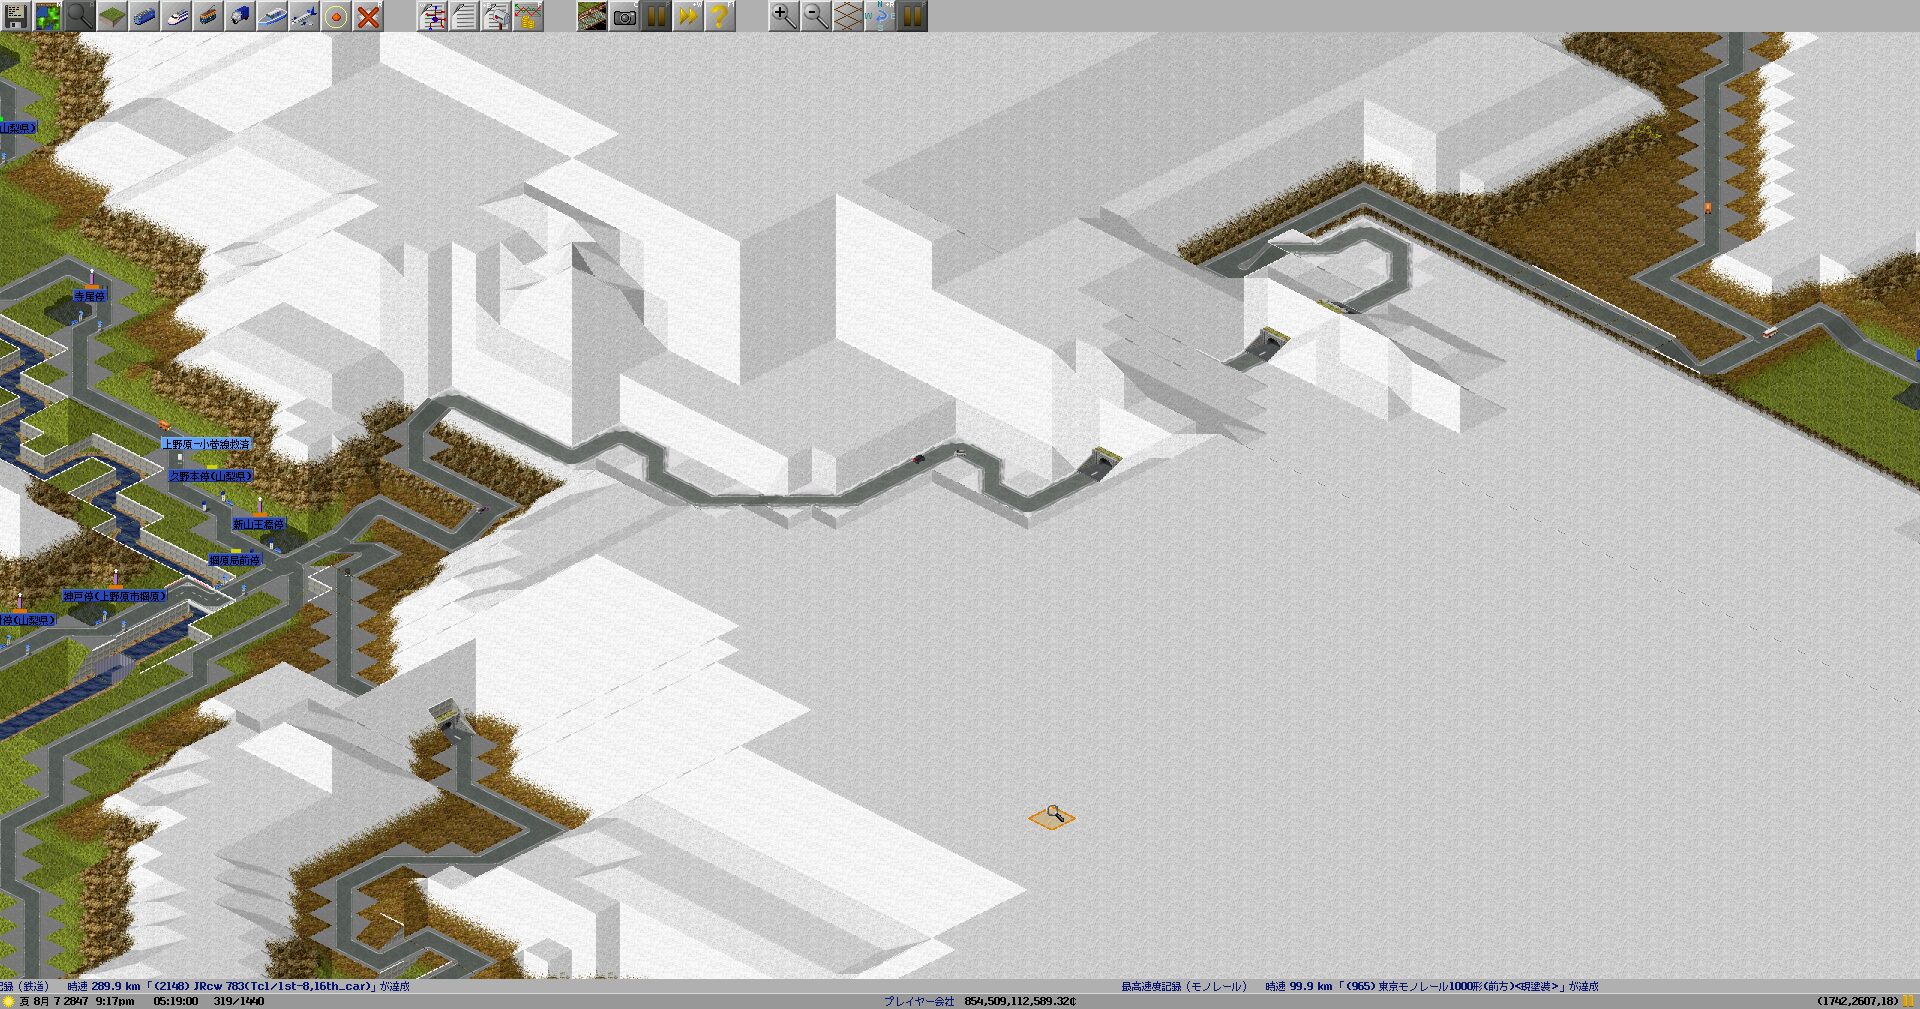Select the red X remove tool
Screen dimensions: 1920x1009
pos(368,16)
